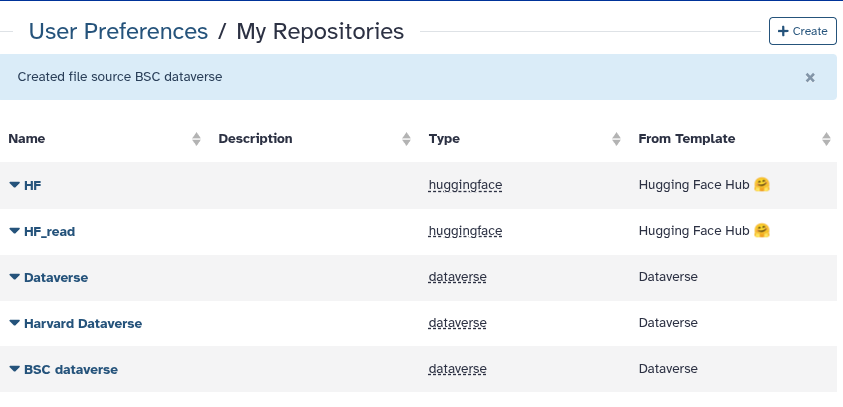Sort by Description column arrows
843x407 pixels.
406,139
